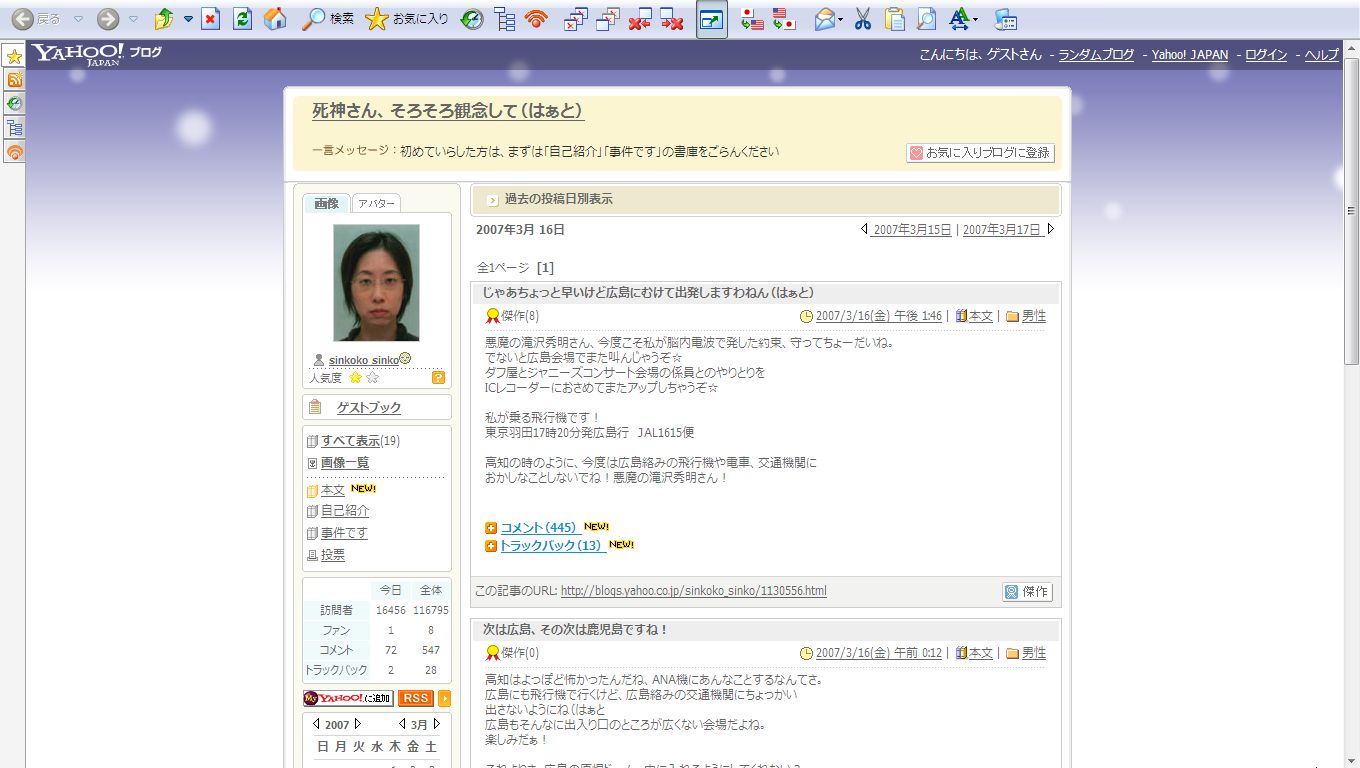Open the ゲストブック guestbook link
1360x768 pixels.
tap(368, 408)
